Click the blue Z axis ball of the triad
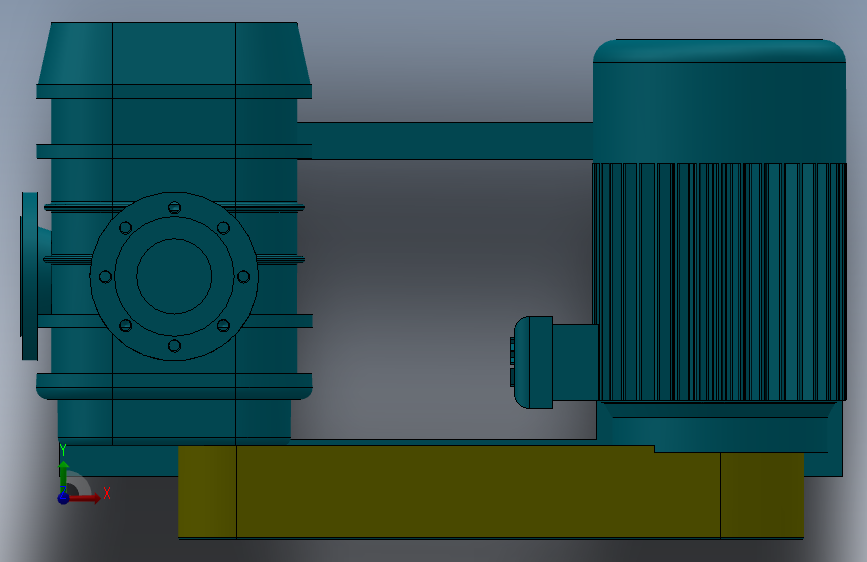 click(x=64, y=498)
